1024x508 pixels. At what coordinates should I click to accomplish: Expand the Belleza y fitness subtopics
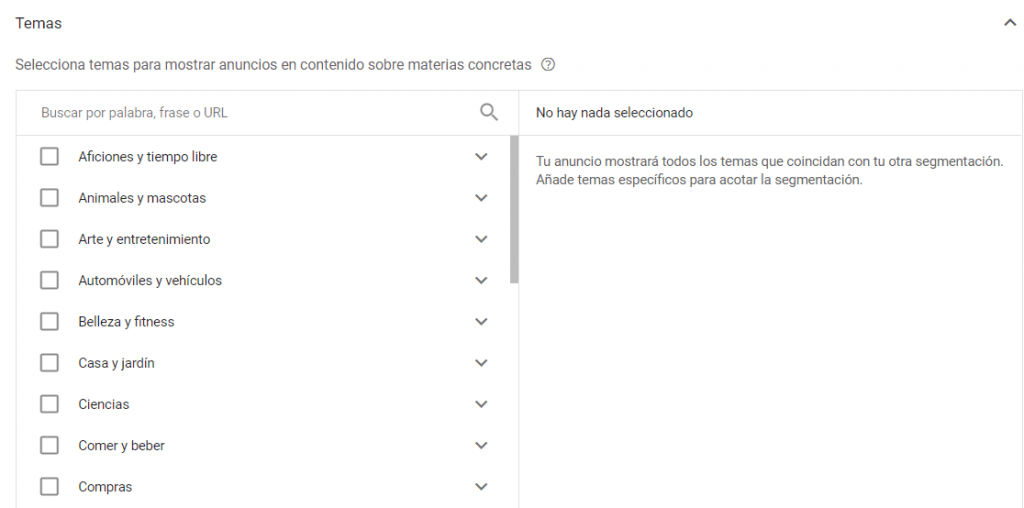pos(481,322)
